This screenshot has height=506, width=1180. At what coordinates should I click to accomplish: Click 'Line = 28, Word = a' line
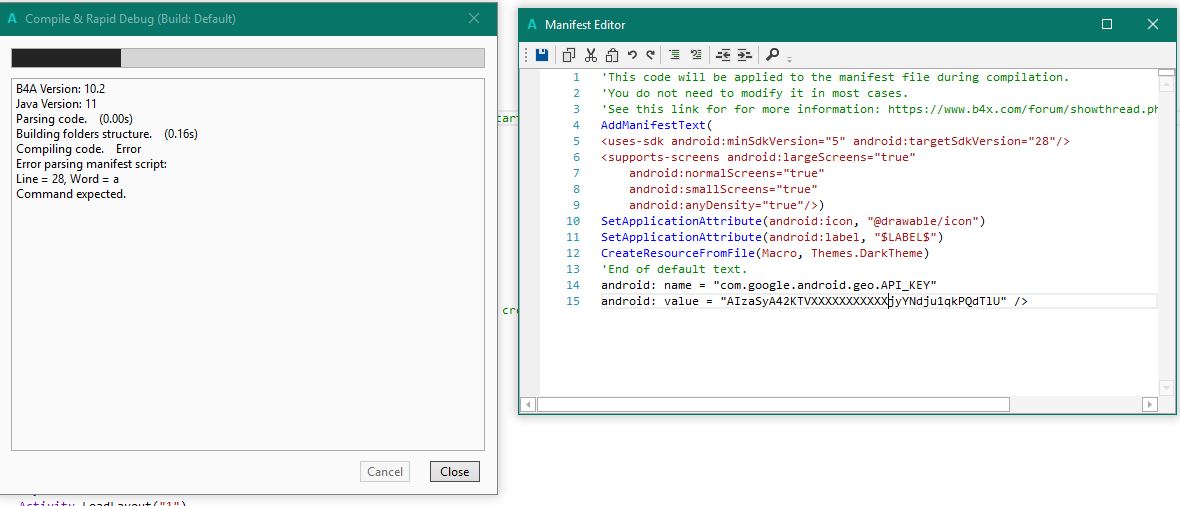pos(67,179)
